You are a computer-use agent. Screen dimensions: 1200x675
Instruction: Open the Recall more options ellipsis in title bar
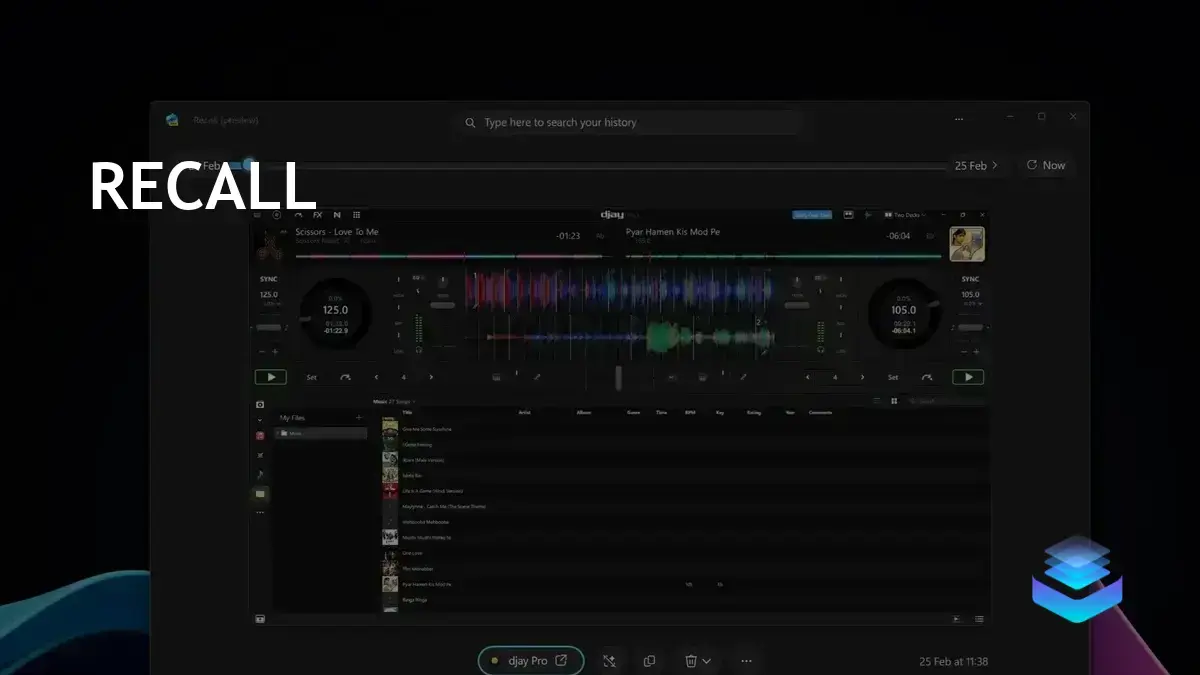(x=959, y=119)
